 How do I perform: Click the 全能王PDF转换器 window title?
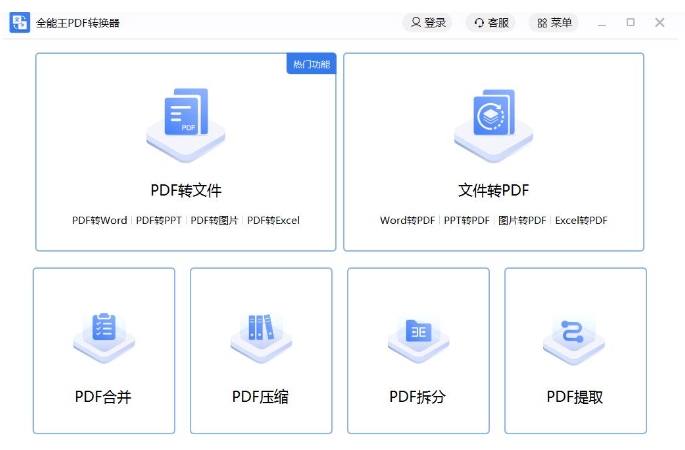coord(78,23)
